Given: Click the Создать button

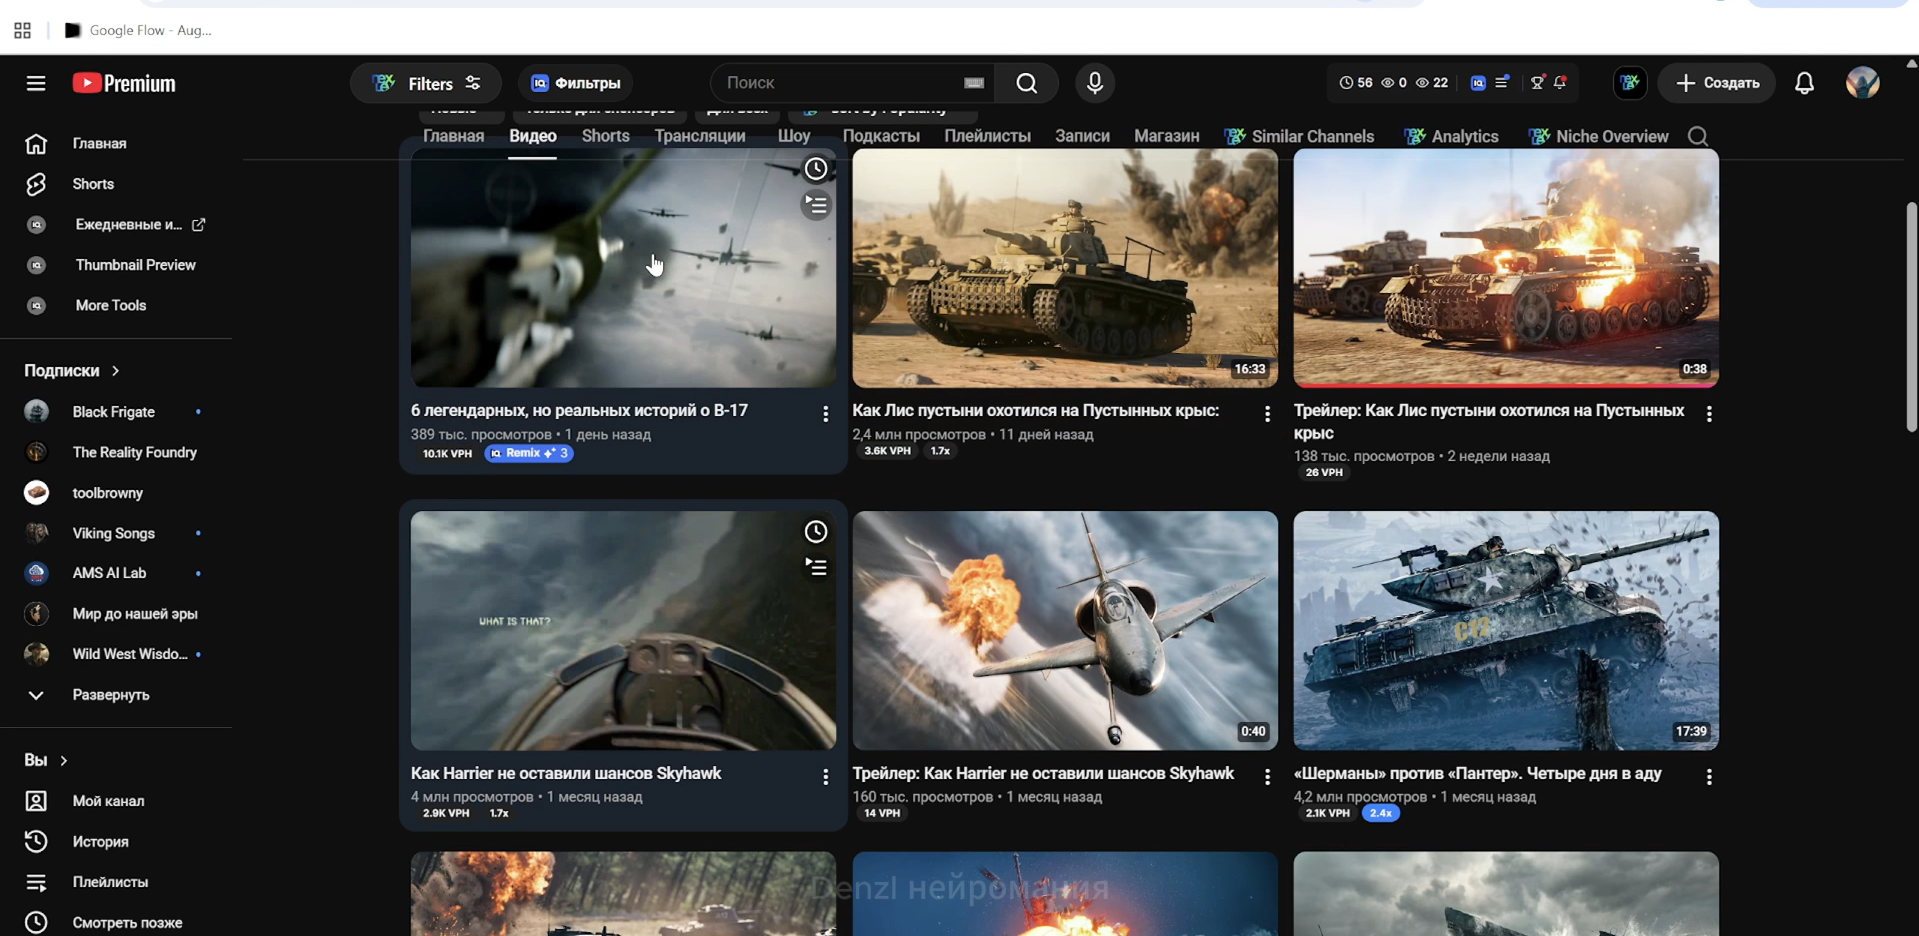Looking at the screenshot, I should click(x=1717, y=83).
